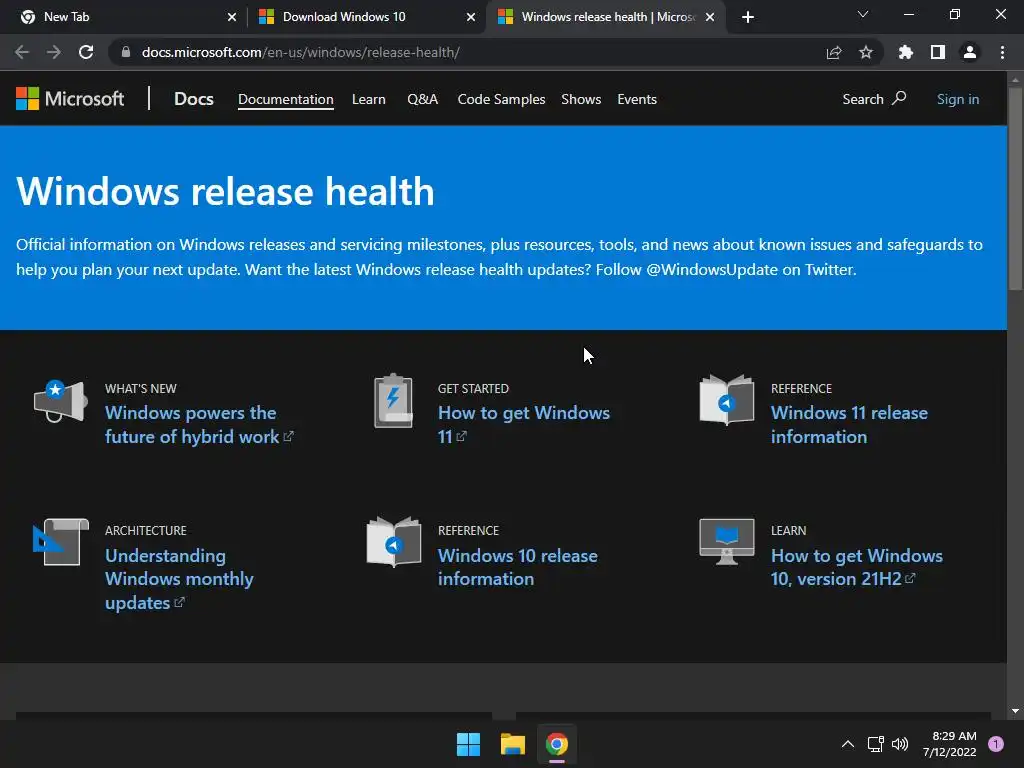Image resolution: width=1024 pixels, height=768 pixels.
Task: Open Windows 11 release information link
Action: pyautogui.click(x=849, y=424)
